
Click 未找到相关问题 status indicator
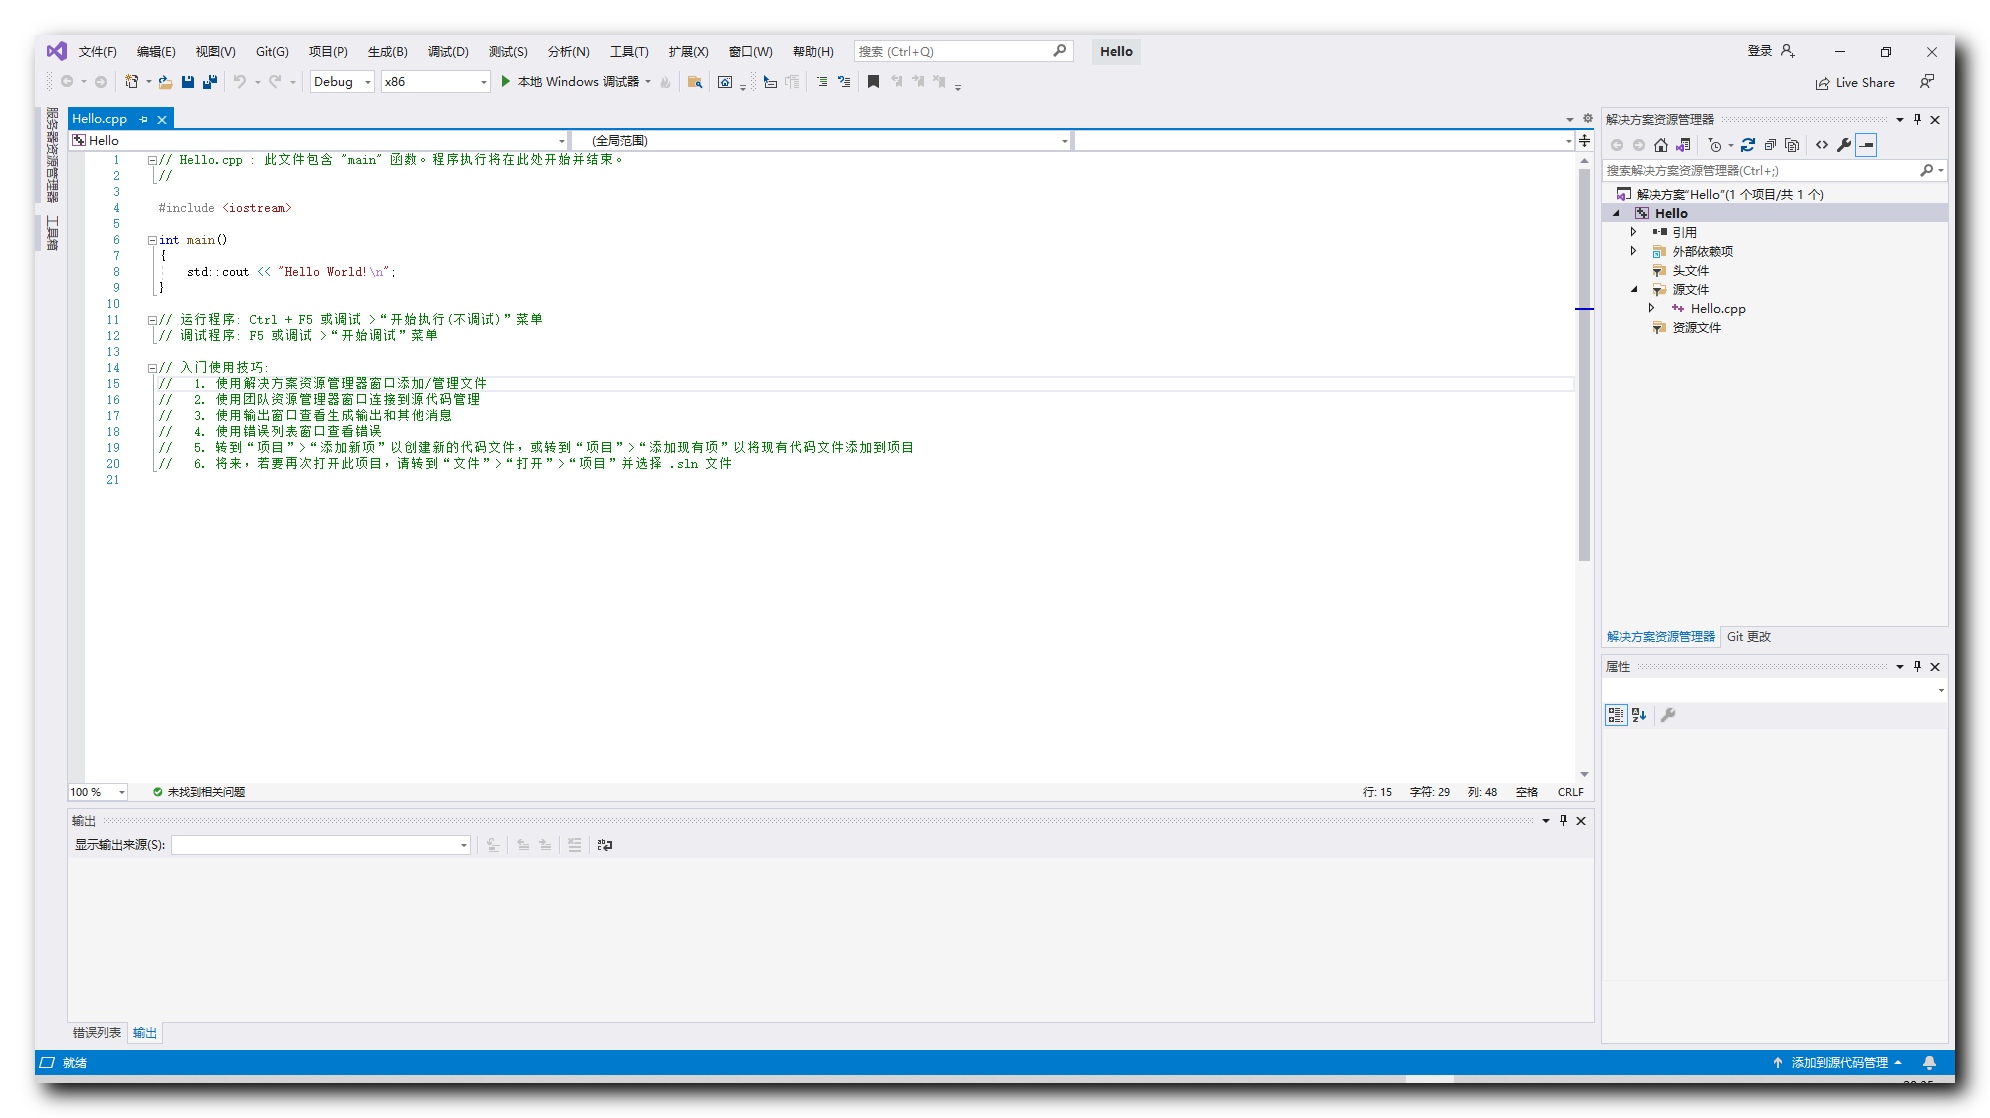[199, 792]
